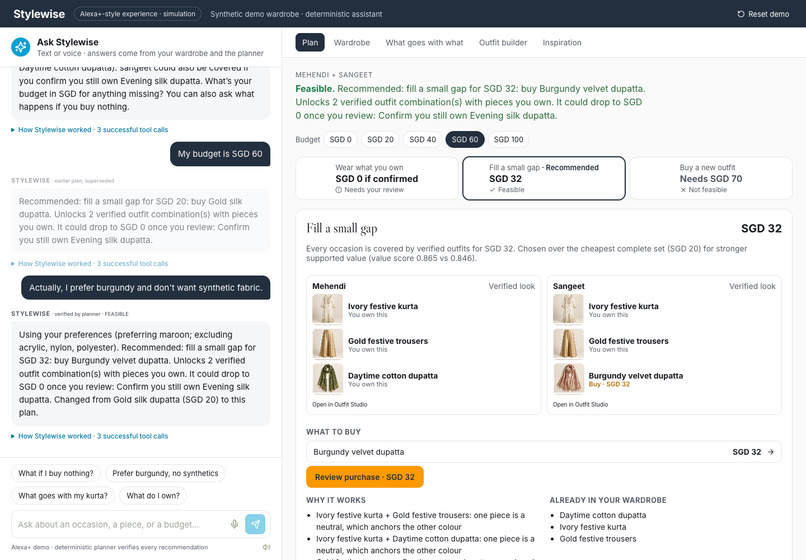Click the Stylewise logo title
This screenshot has height=560, width=806.
pos(39,14)
